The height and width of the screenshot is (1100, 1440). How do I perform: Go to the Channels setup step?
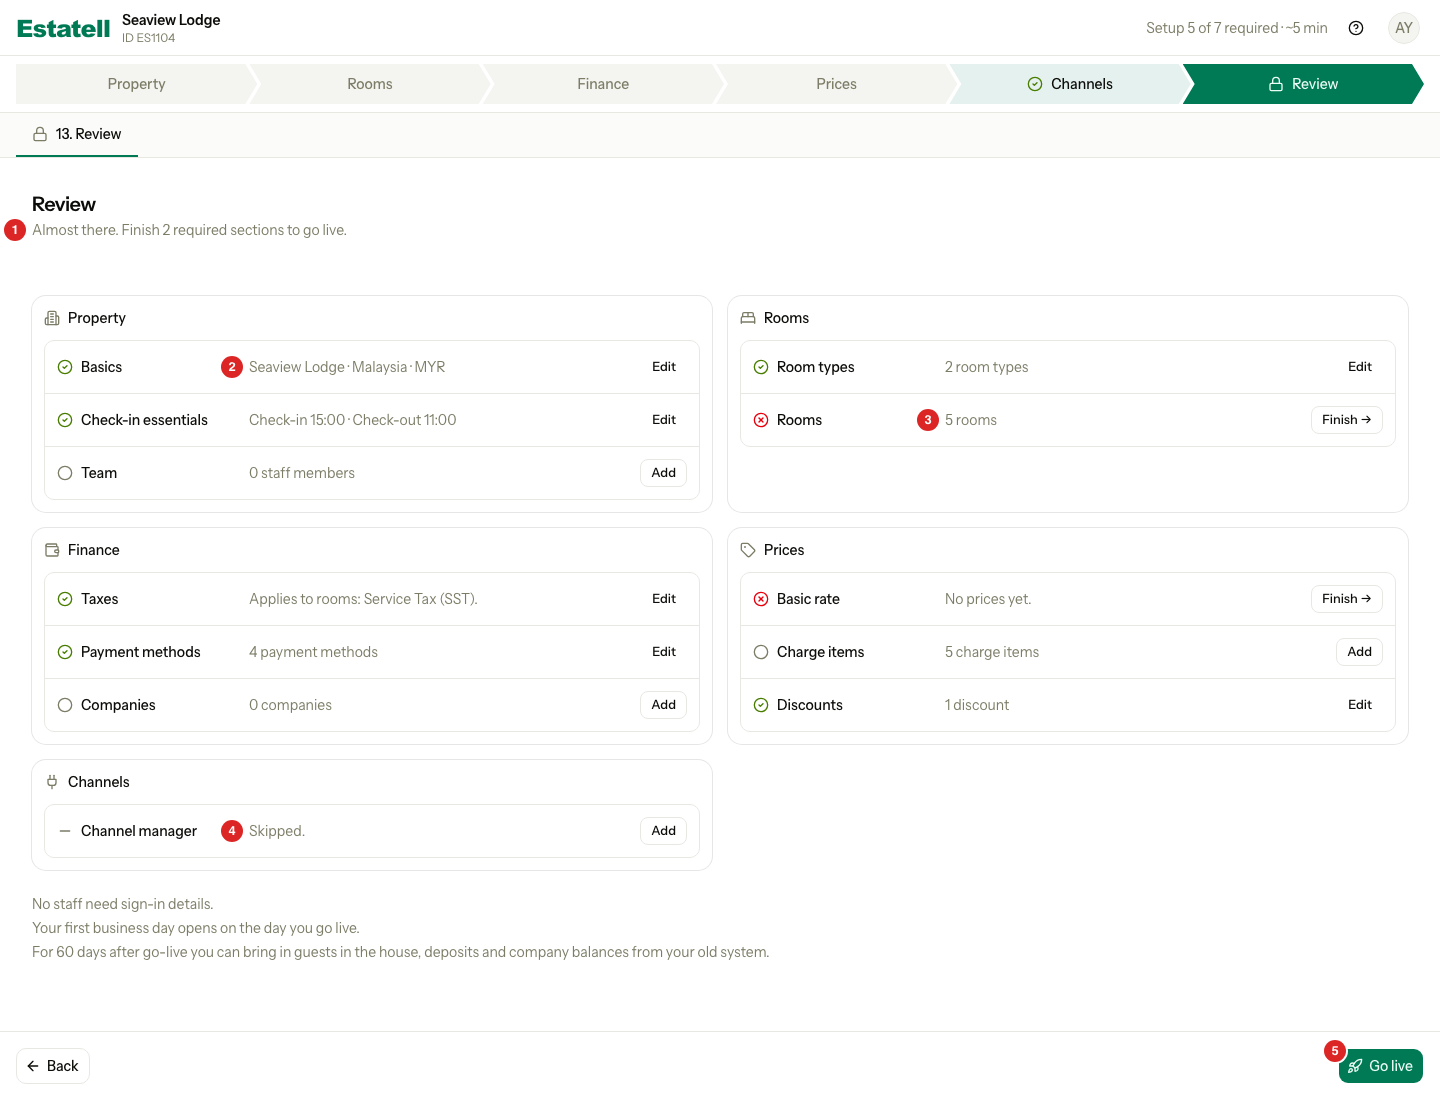[1070, 84]
